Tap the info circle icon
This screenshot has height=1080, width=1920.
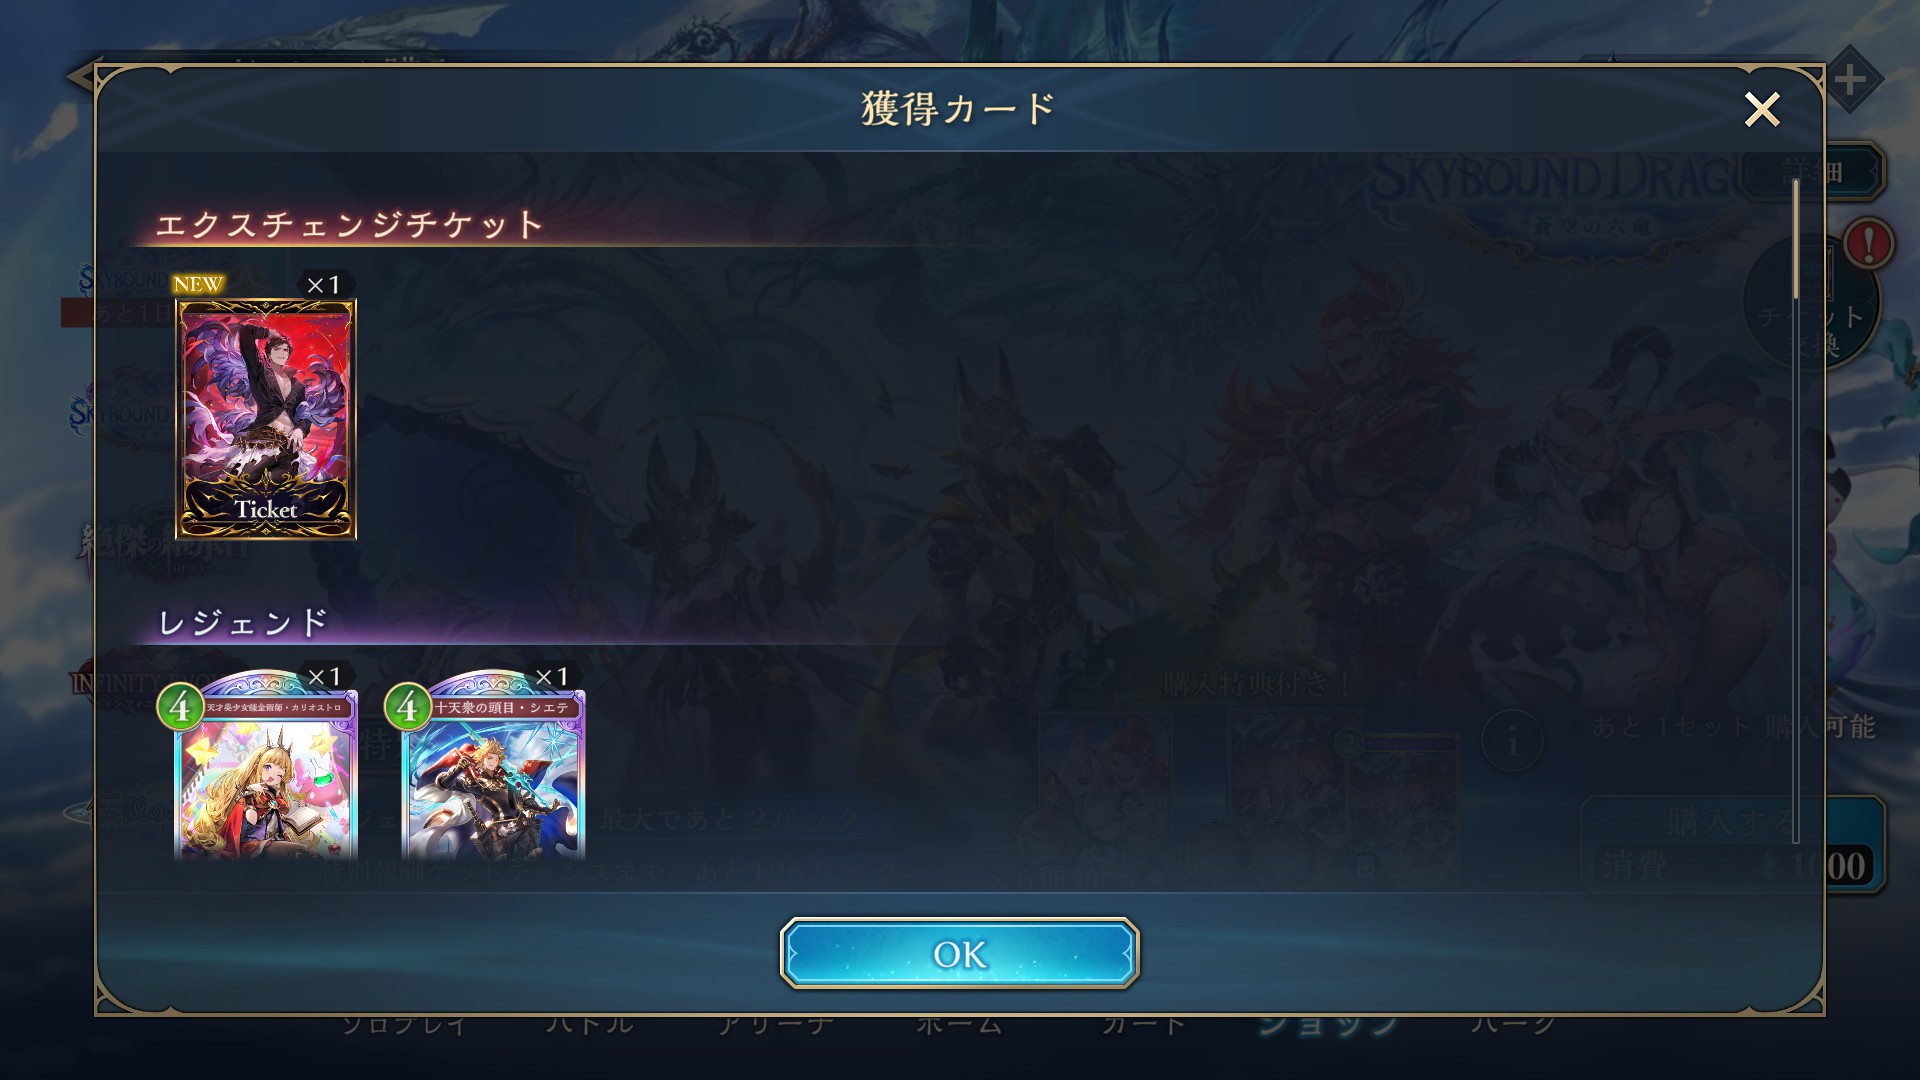[1512, 742]
